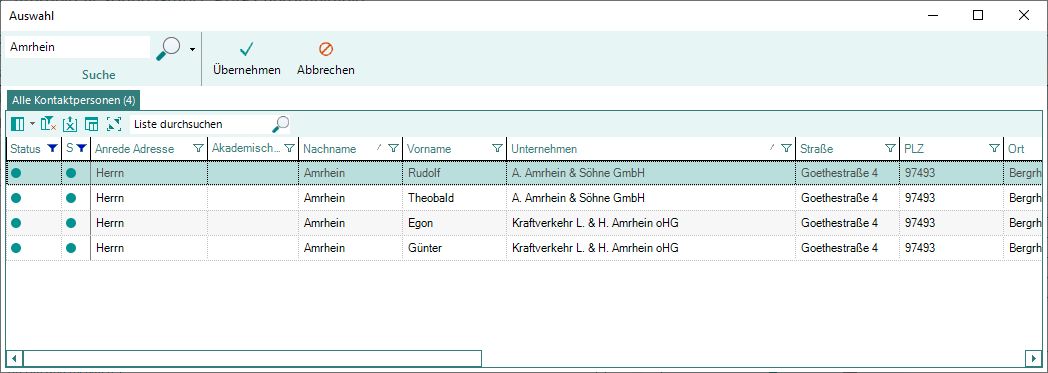Screen dimensions: 1048x373
Task: Click the S column dot in Egon's row
Action: tap(71, 223)
